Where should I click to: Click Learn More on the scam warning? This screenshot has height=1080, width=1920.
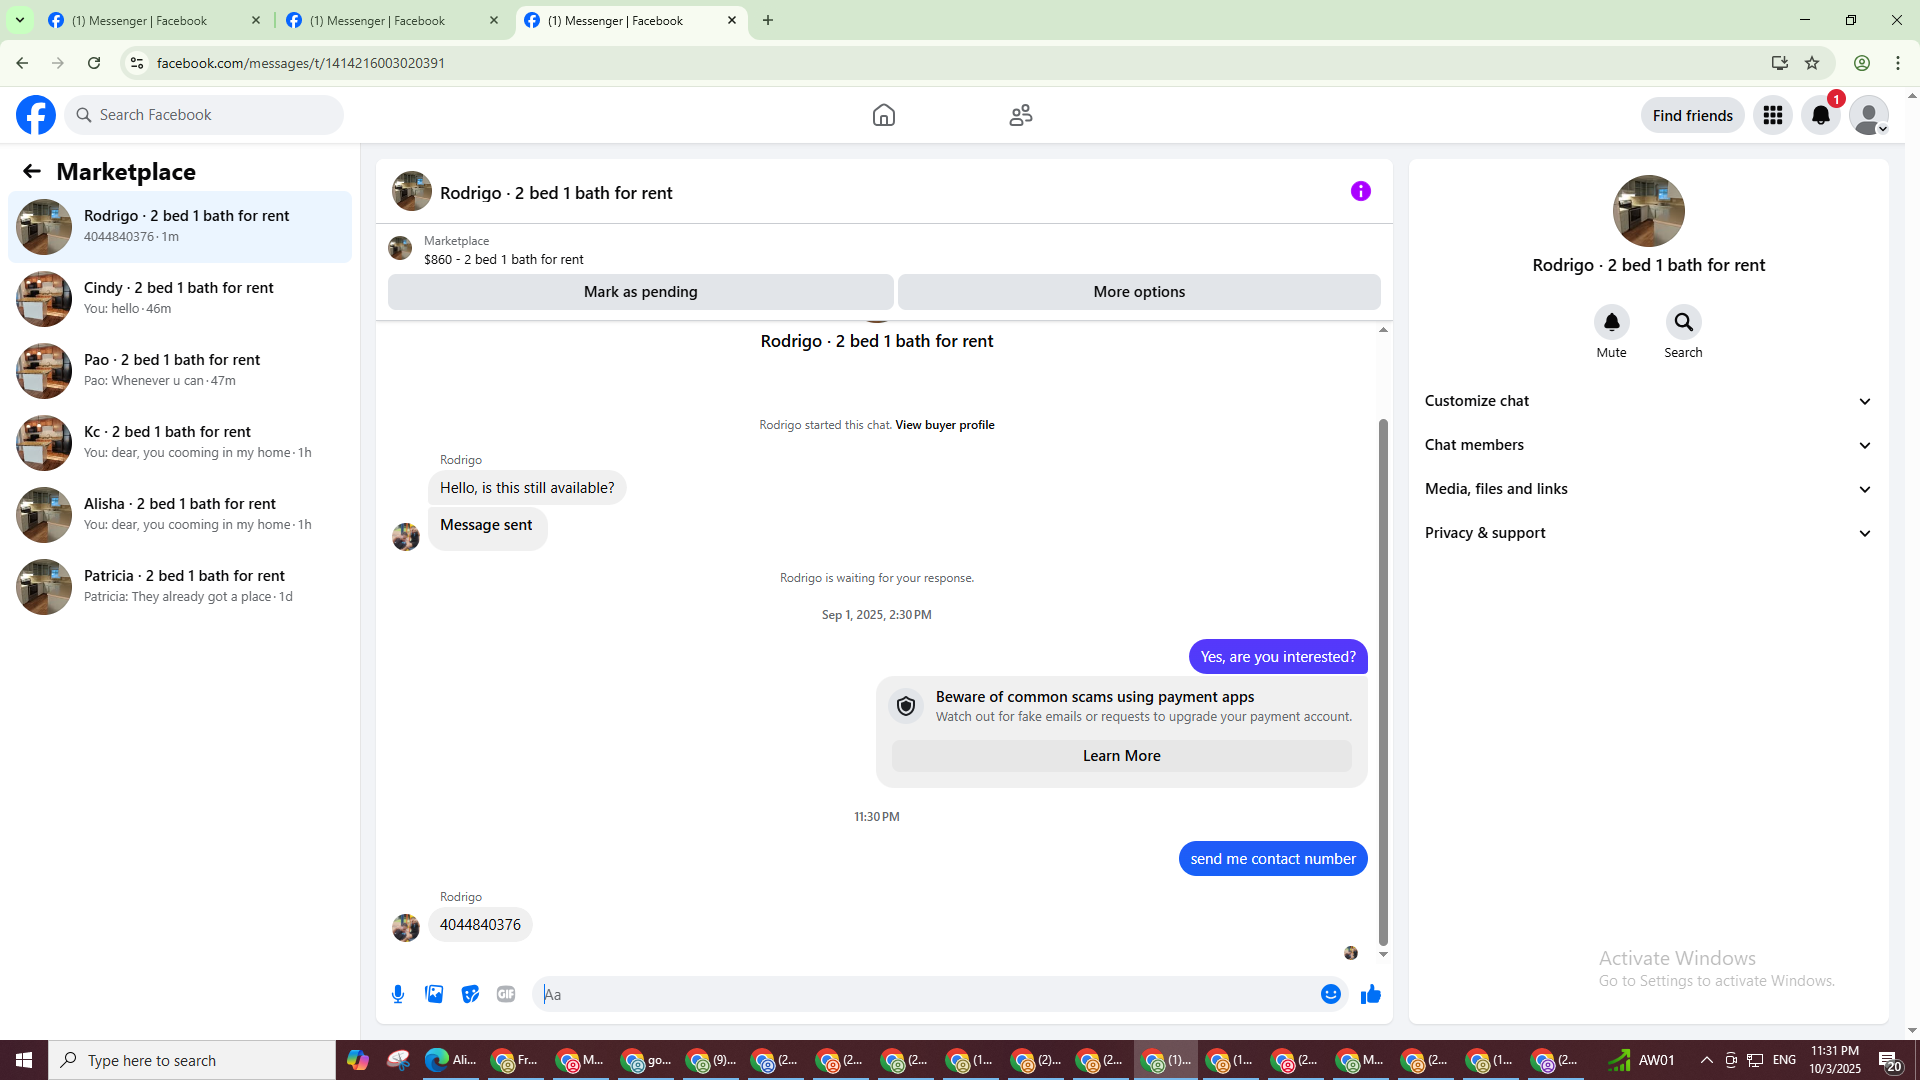pyautogui.click(x=1122, y=756)
